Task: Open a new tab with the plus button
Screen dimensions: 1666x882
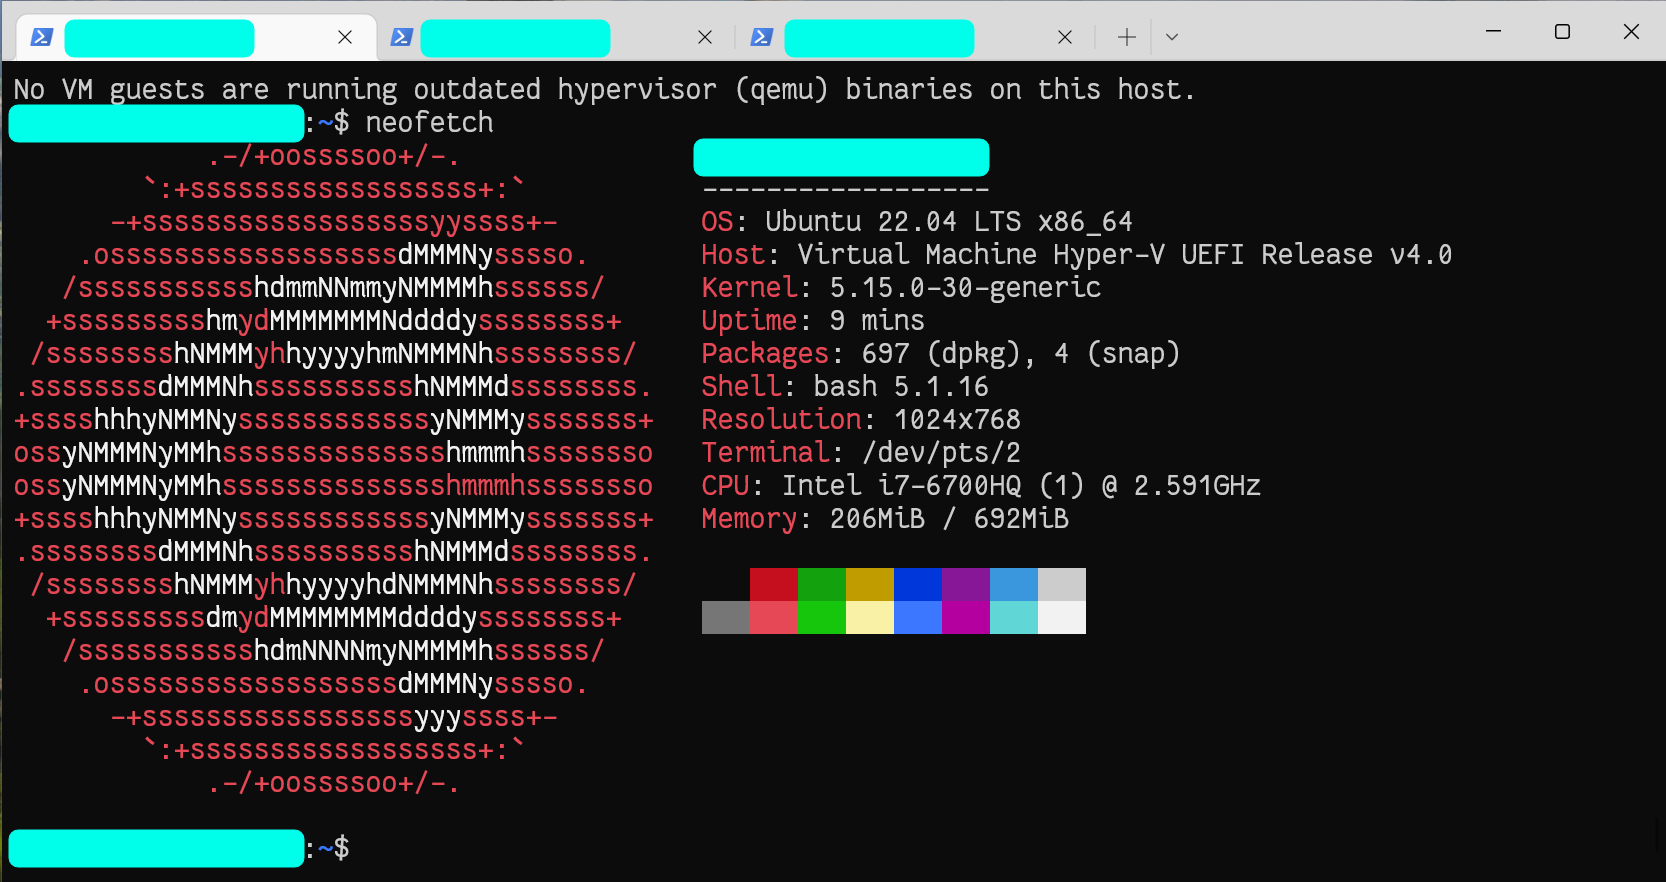Action: [x=1127, y=37]
